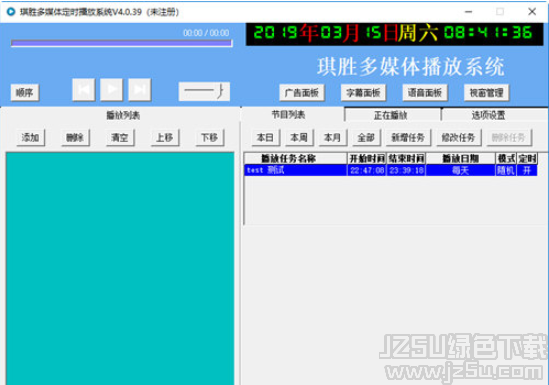Viewport: 549px width, 385px height.
Task: Switch to the 正在播放 tab
Action: (392, 115)
